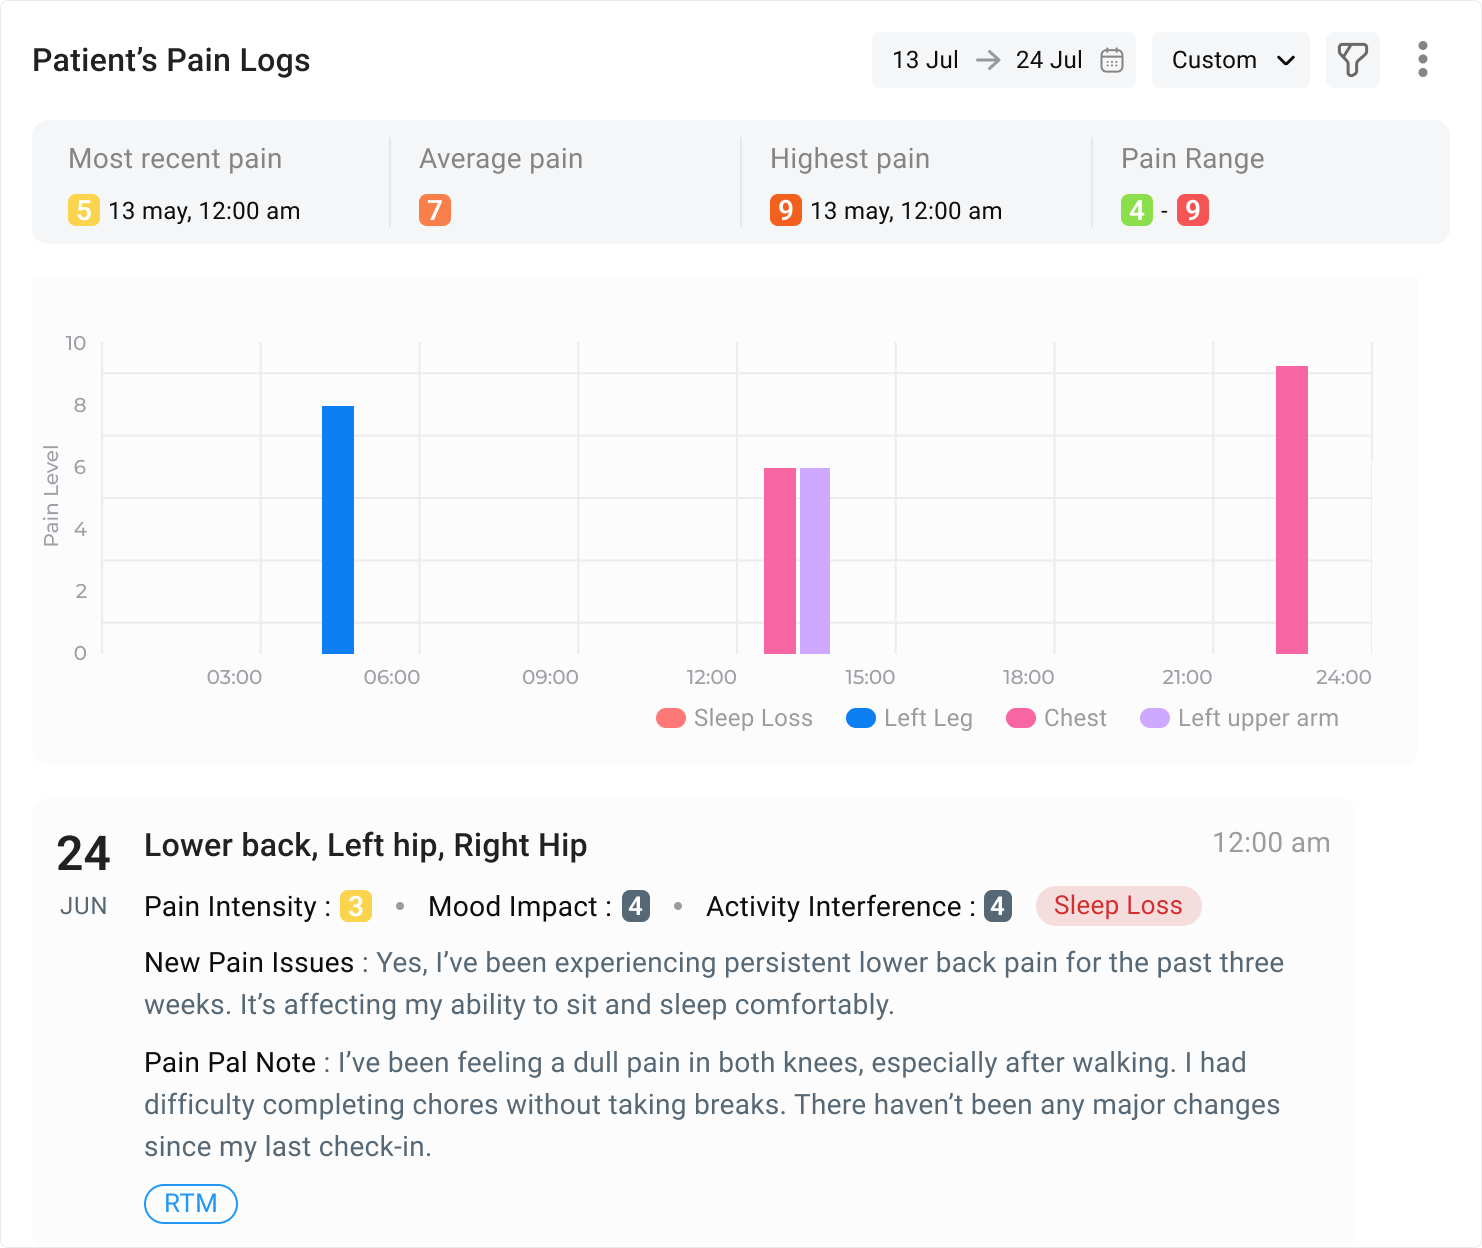1482x1248 pixels.
Task: Click the Pain Range badge showing 9
Action: [1193, 211]
